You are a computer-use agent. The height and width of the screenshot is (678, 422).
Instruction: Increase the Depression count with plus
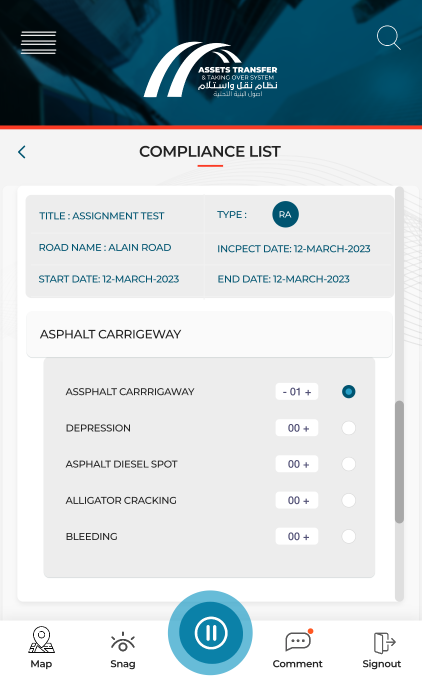pyautogui.click(x=306, y=429)
